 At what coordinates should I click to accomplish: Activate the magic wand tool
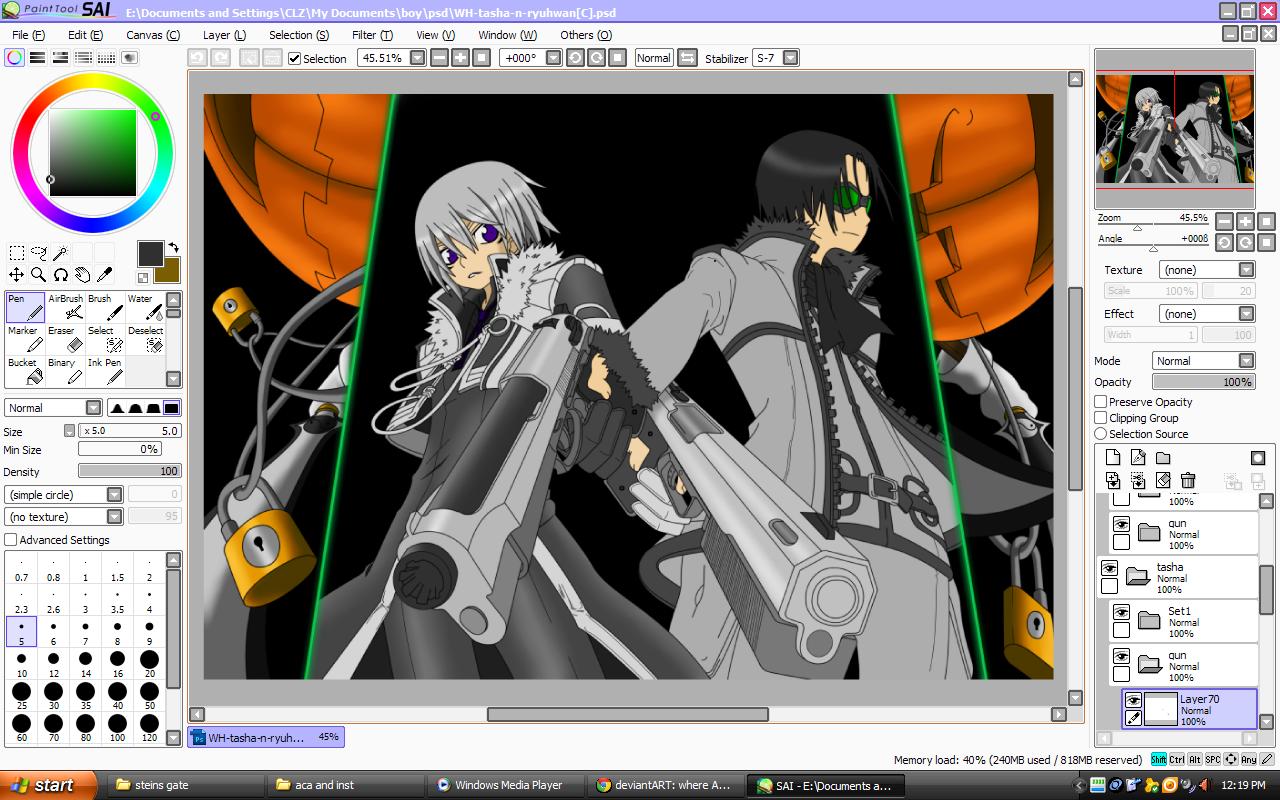tap(61, 253)
